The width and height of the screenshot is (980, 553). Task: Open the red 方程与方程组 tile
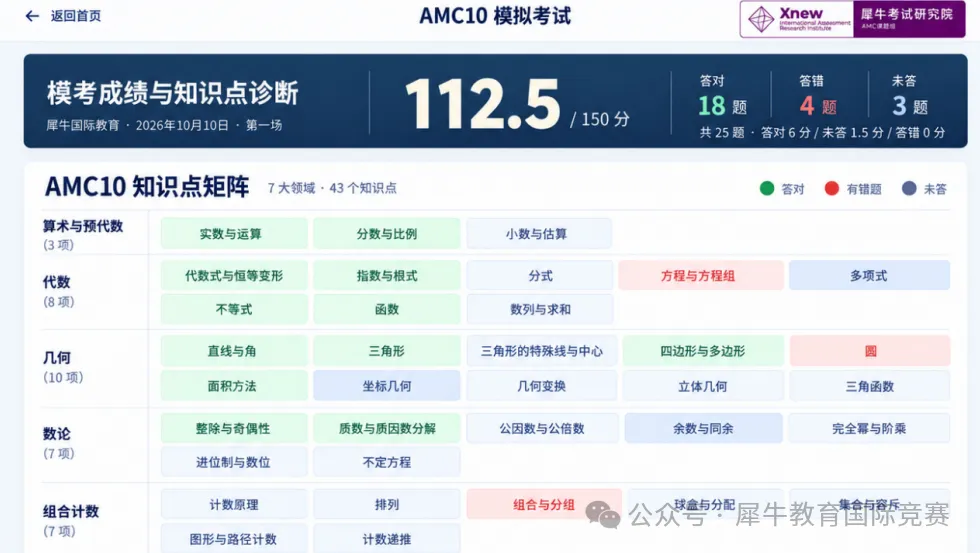point(701,276)
